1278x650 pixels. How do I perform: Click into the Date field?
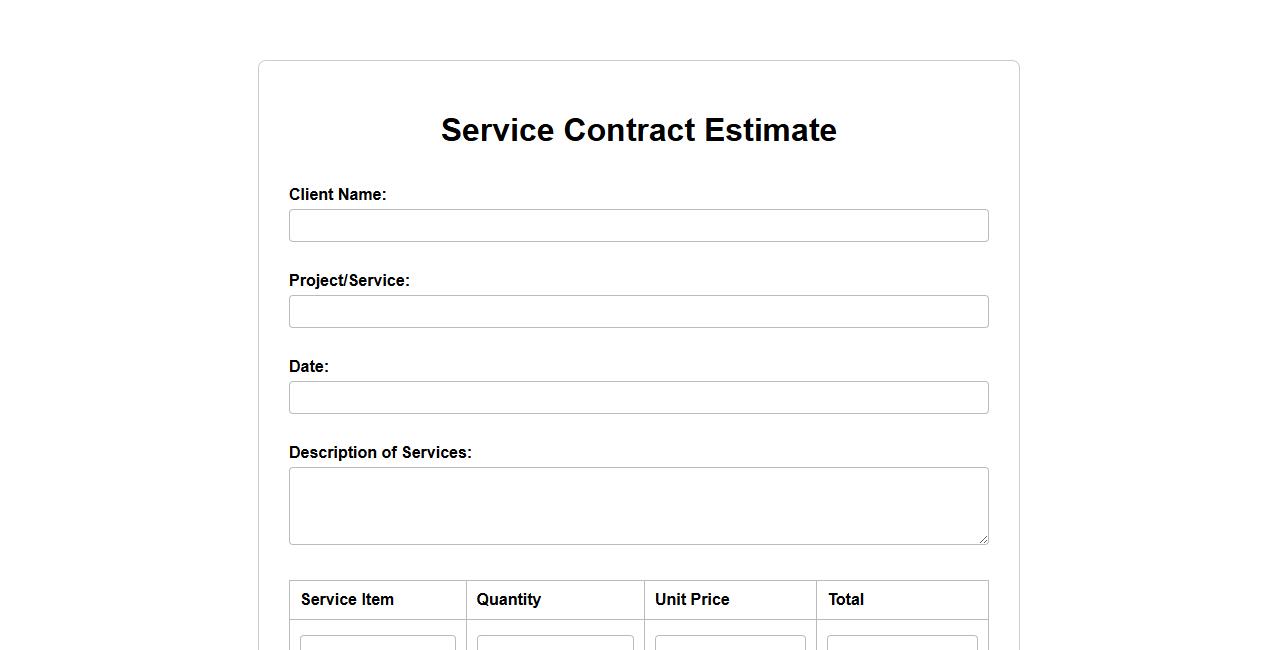coord(638,398)
